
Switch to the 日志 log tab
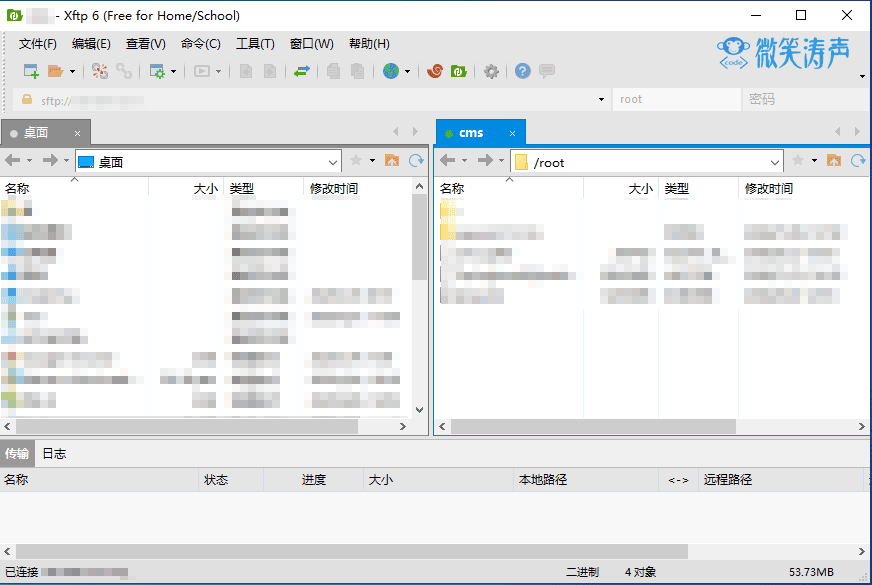click(x=54, y=454)
